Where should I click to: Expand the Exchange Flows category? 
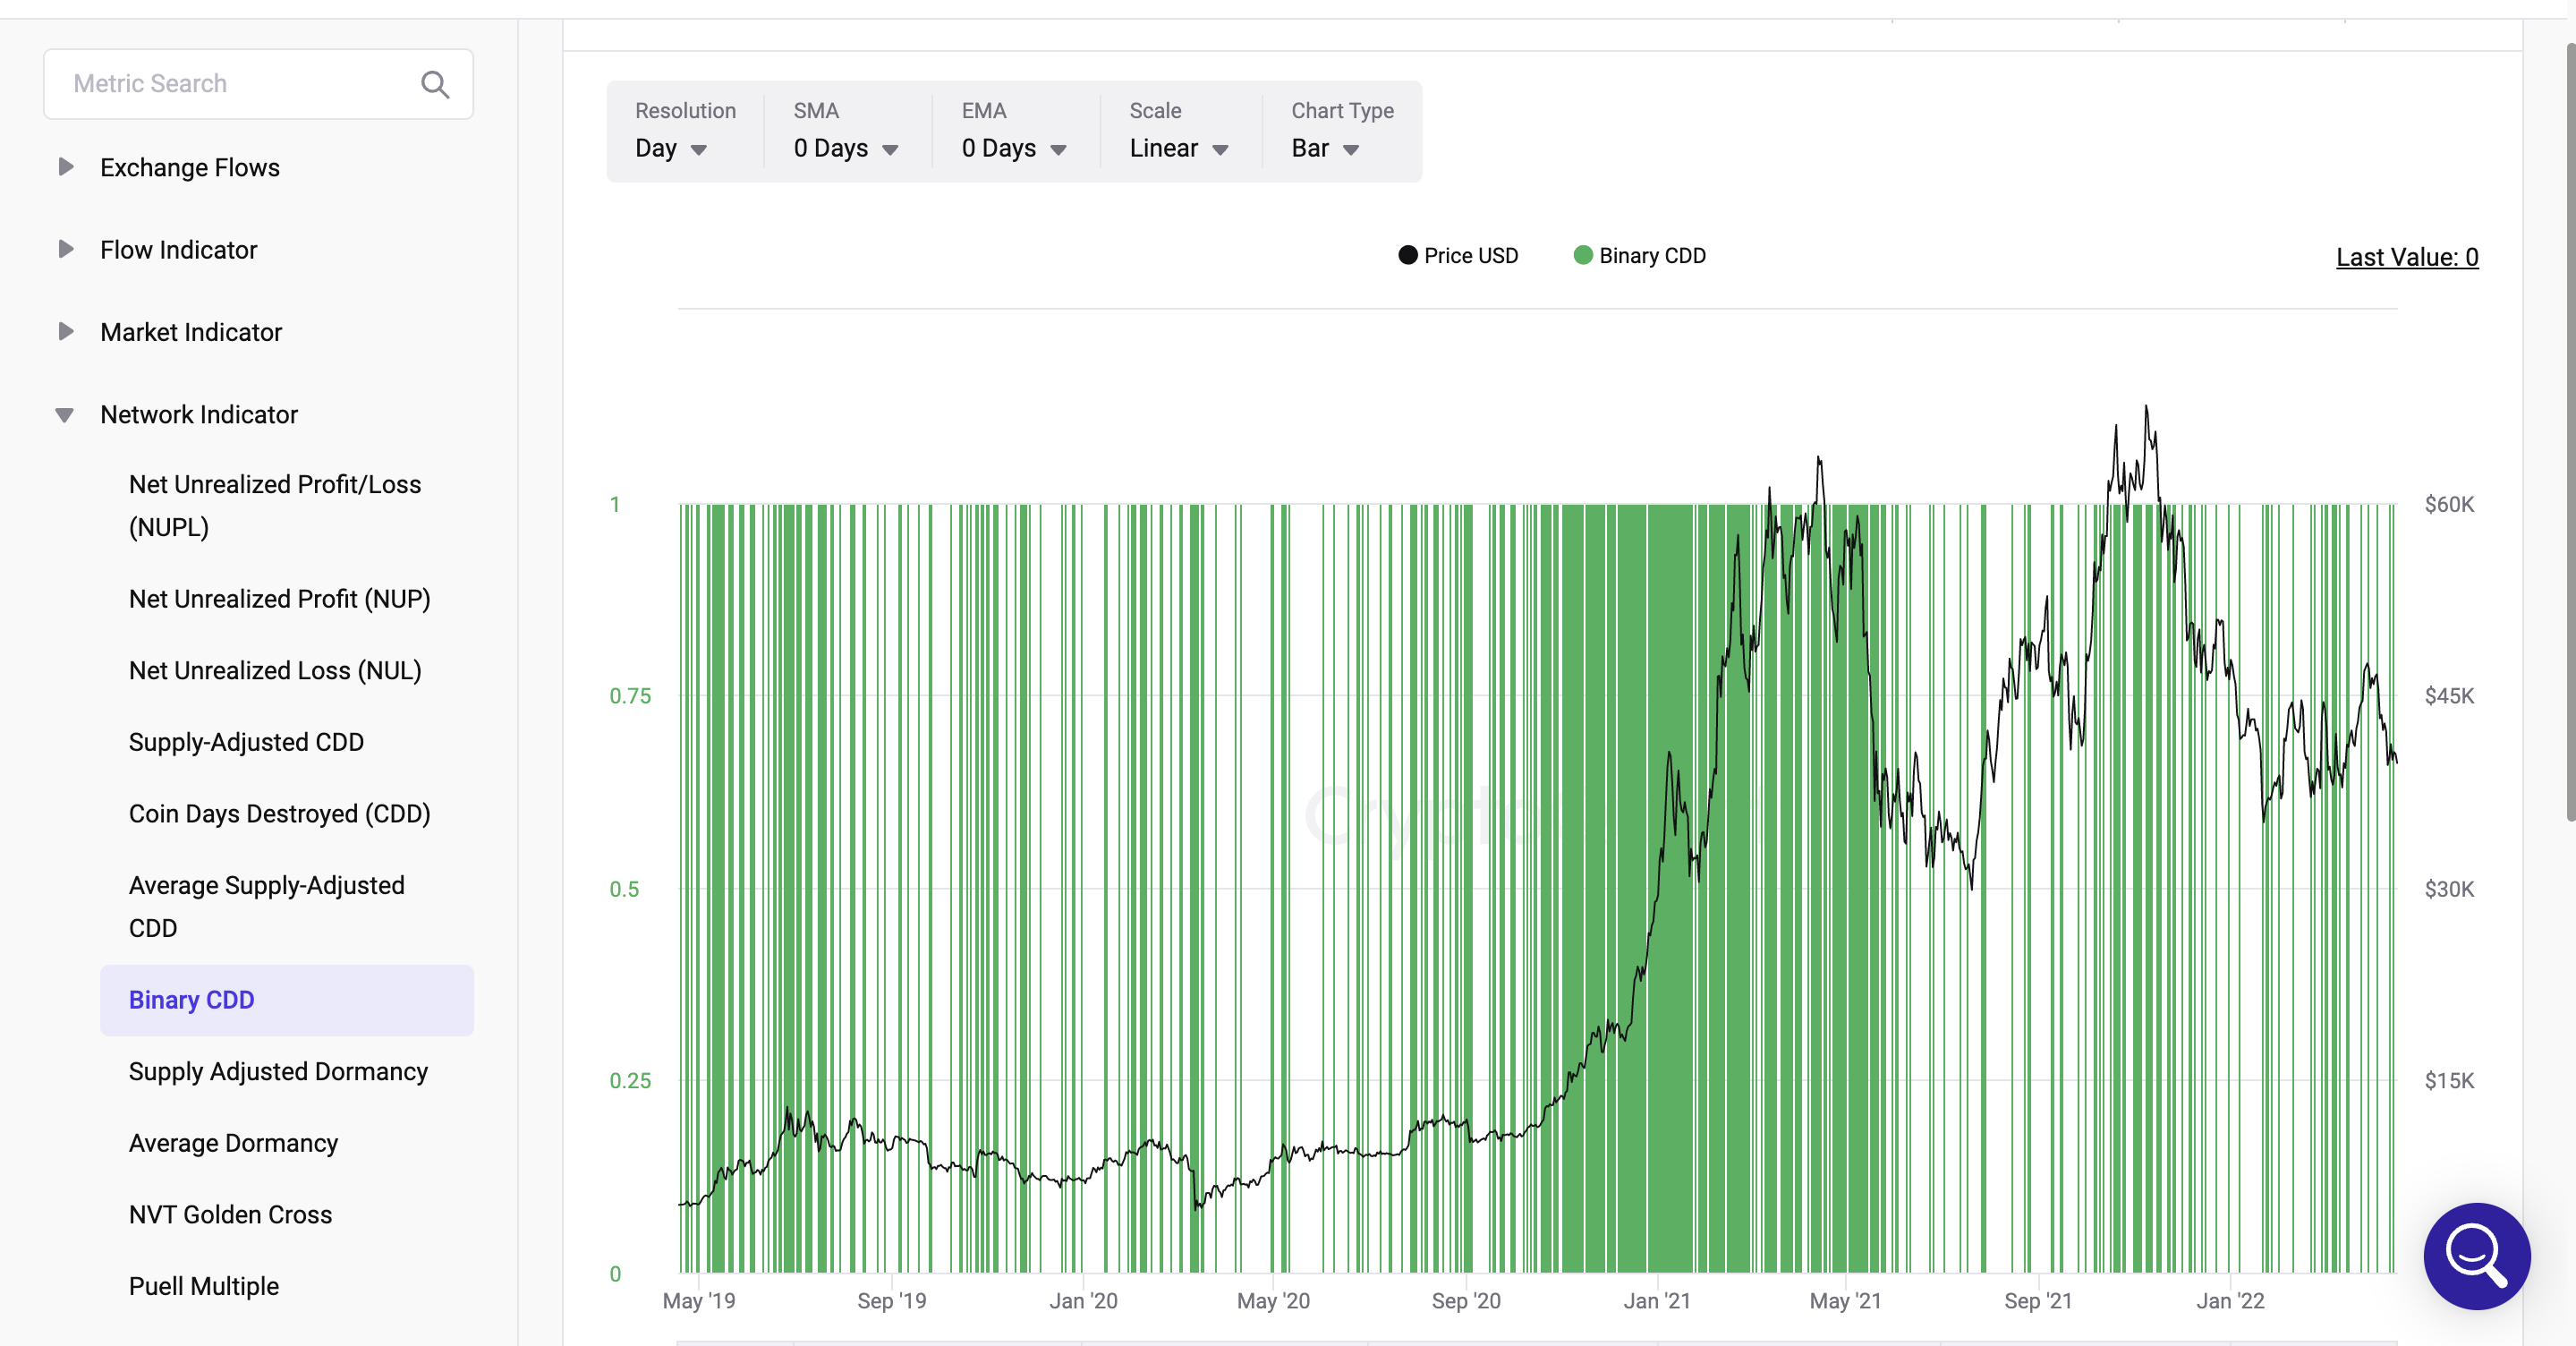pyautogui.click(x=66, y=167)
